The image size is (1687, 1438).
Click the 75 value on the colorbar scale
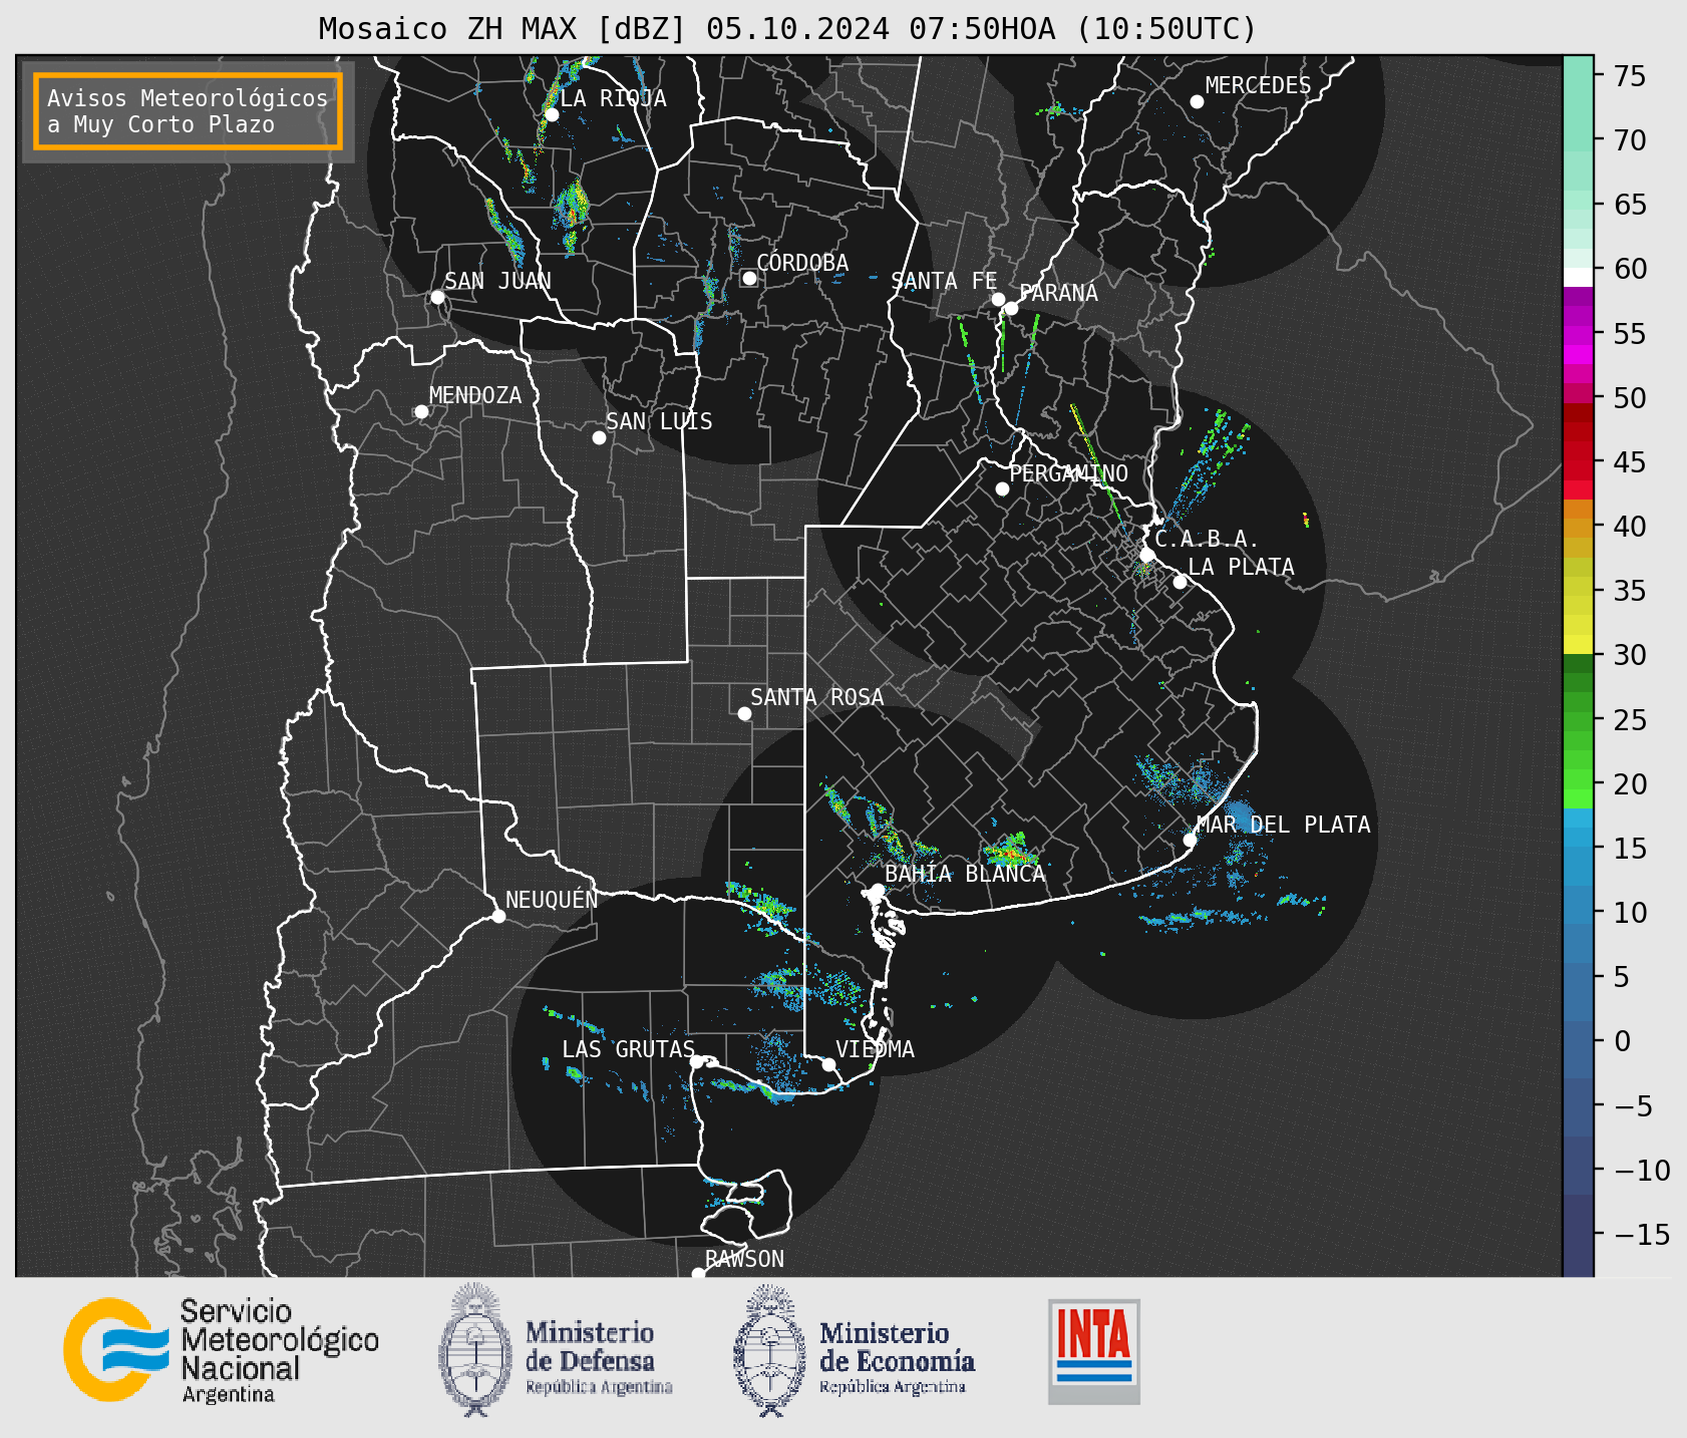[x=1629, y=76]
